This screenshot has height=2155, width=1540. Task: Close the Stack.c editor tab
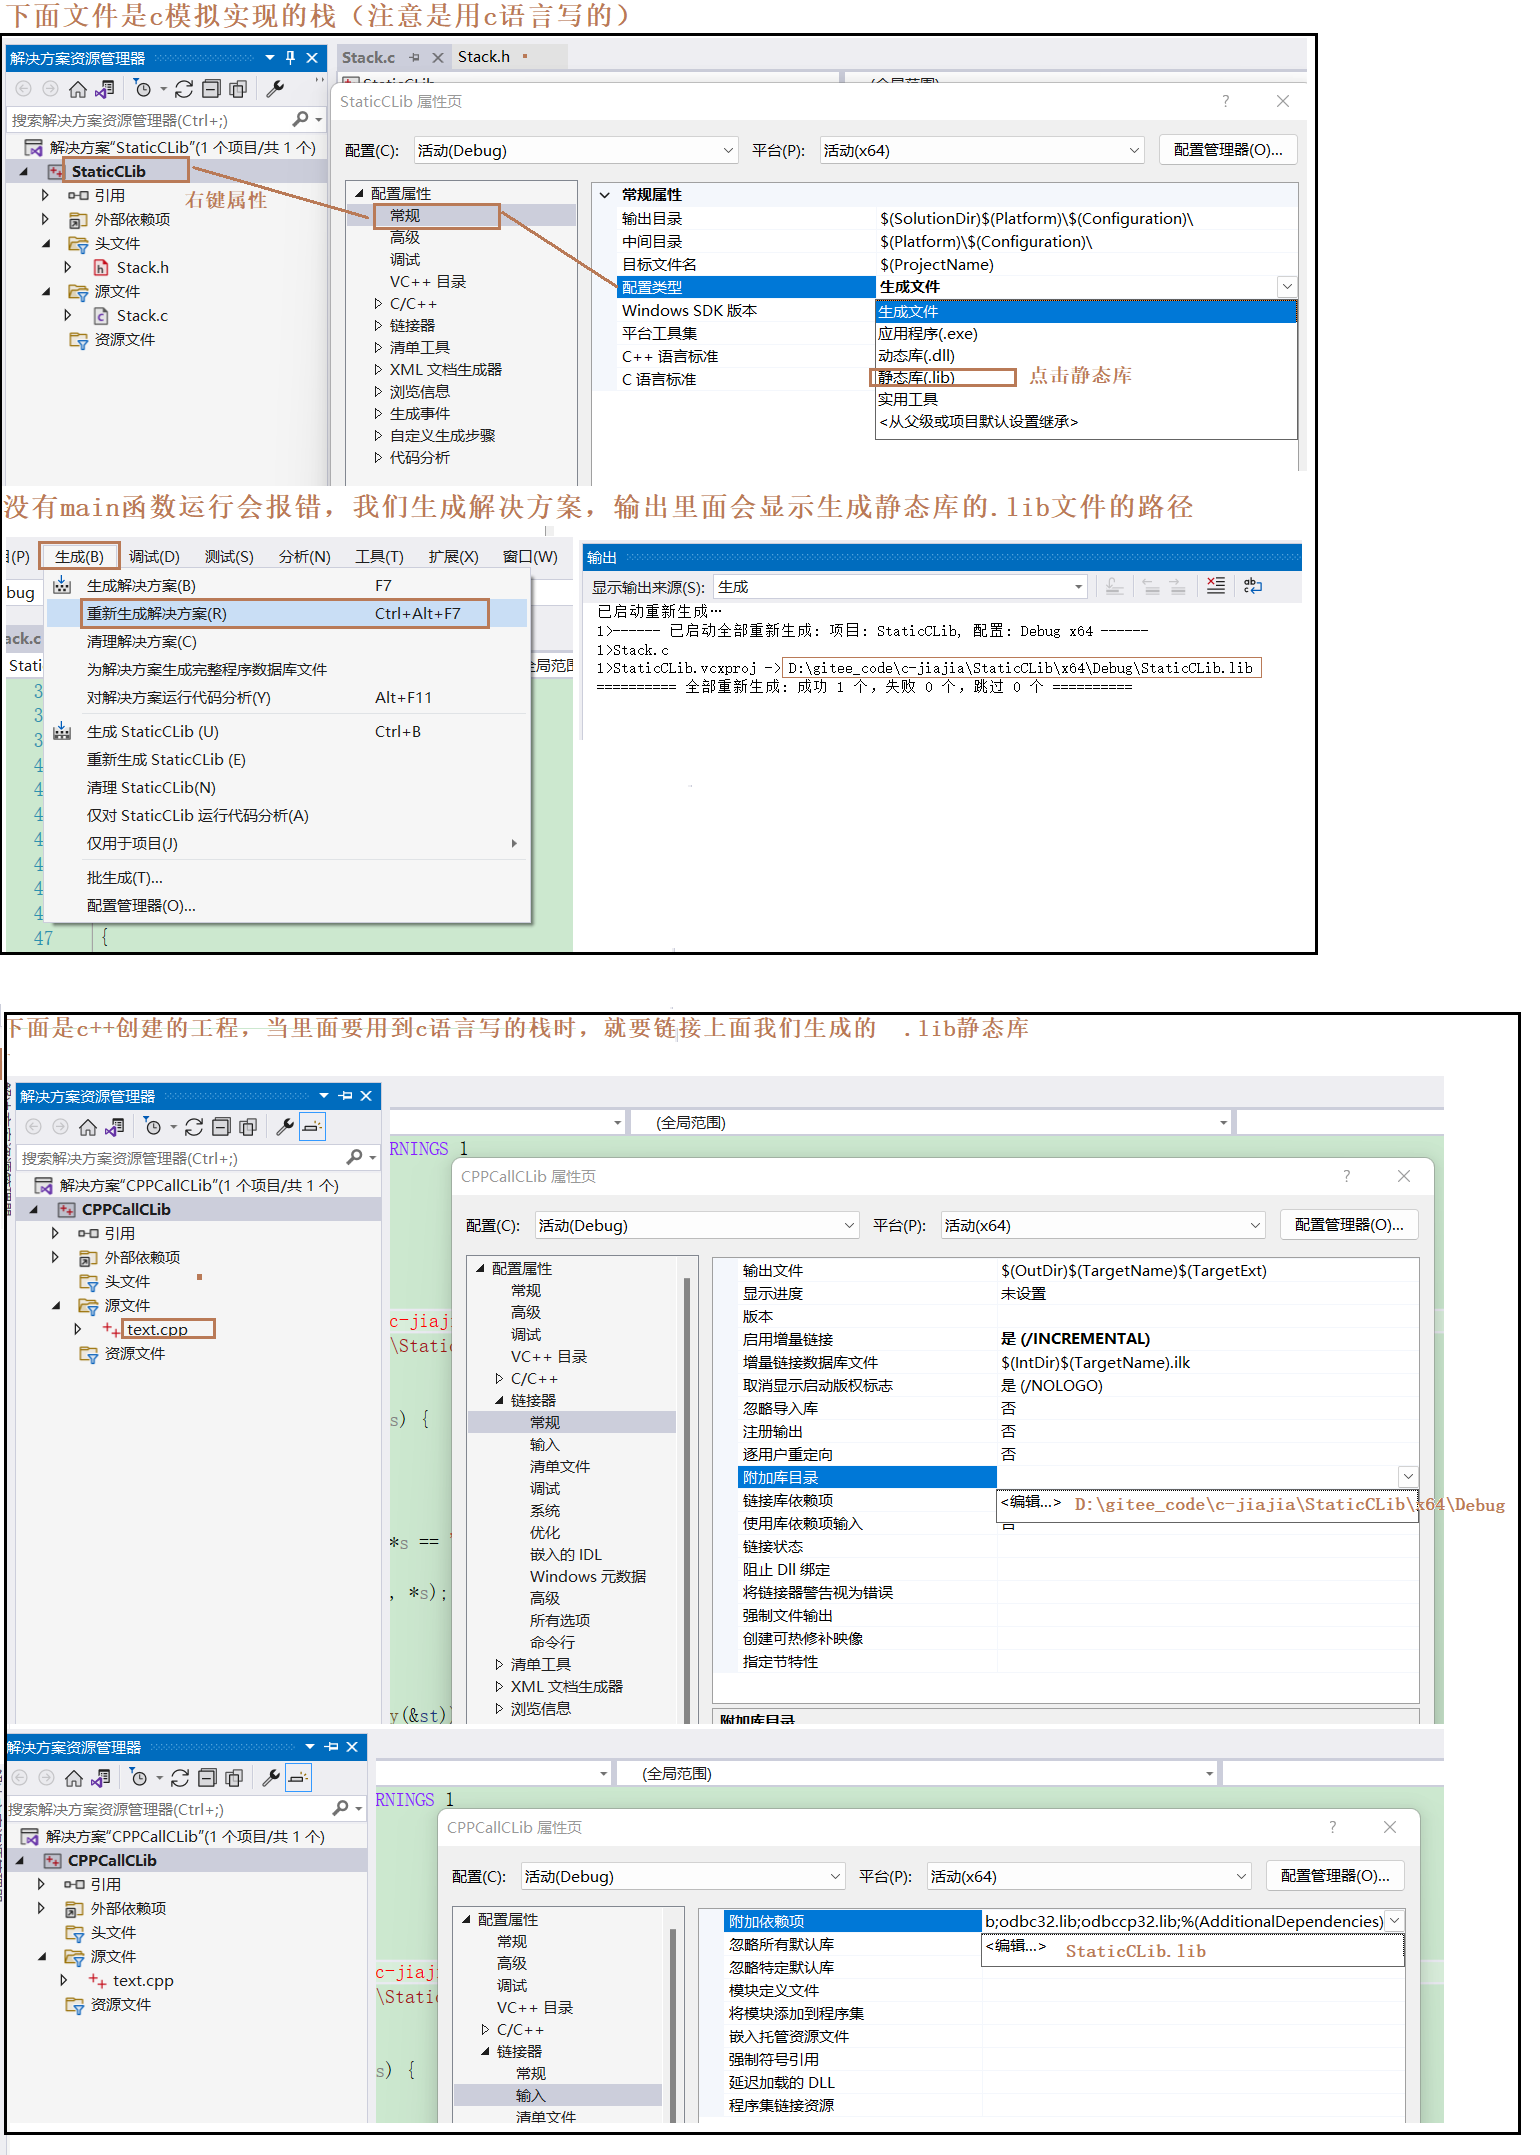click(438, 58)
